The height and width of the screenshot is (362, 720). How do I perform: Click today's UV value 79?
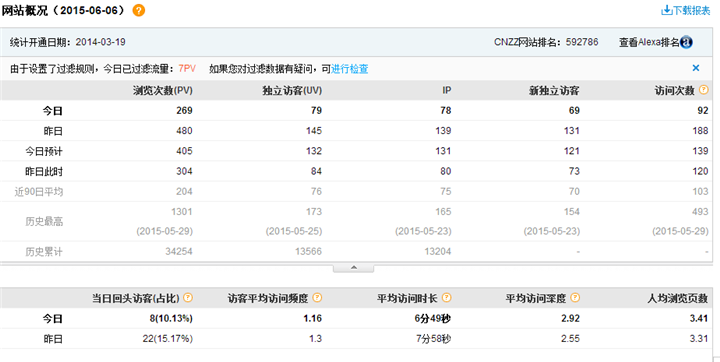pyautogui.click(x=316, y=110)
